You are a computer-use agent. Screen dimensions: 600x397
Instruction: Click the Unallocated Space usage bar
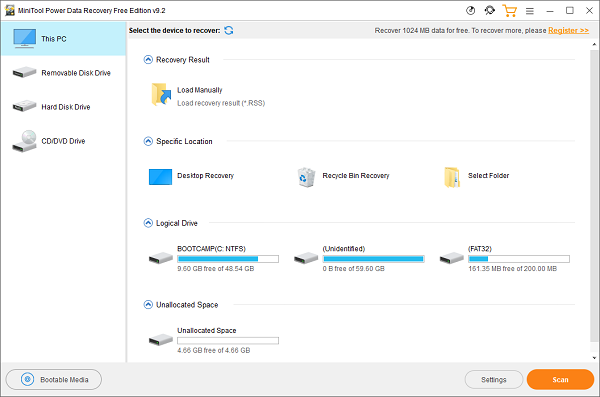[228, 341]
